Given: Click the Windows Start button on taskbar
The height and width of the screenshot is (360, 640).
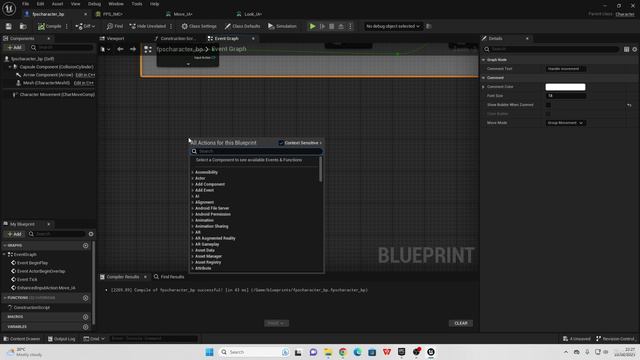Looking at the screenshot, I should 209,352.
